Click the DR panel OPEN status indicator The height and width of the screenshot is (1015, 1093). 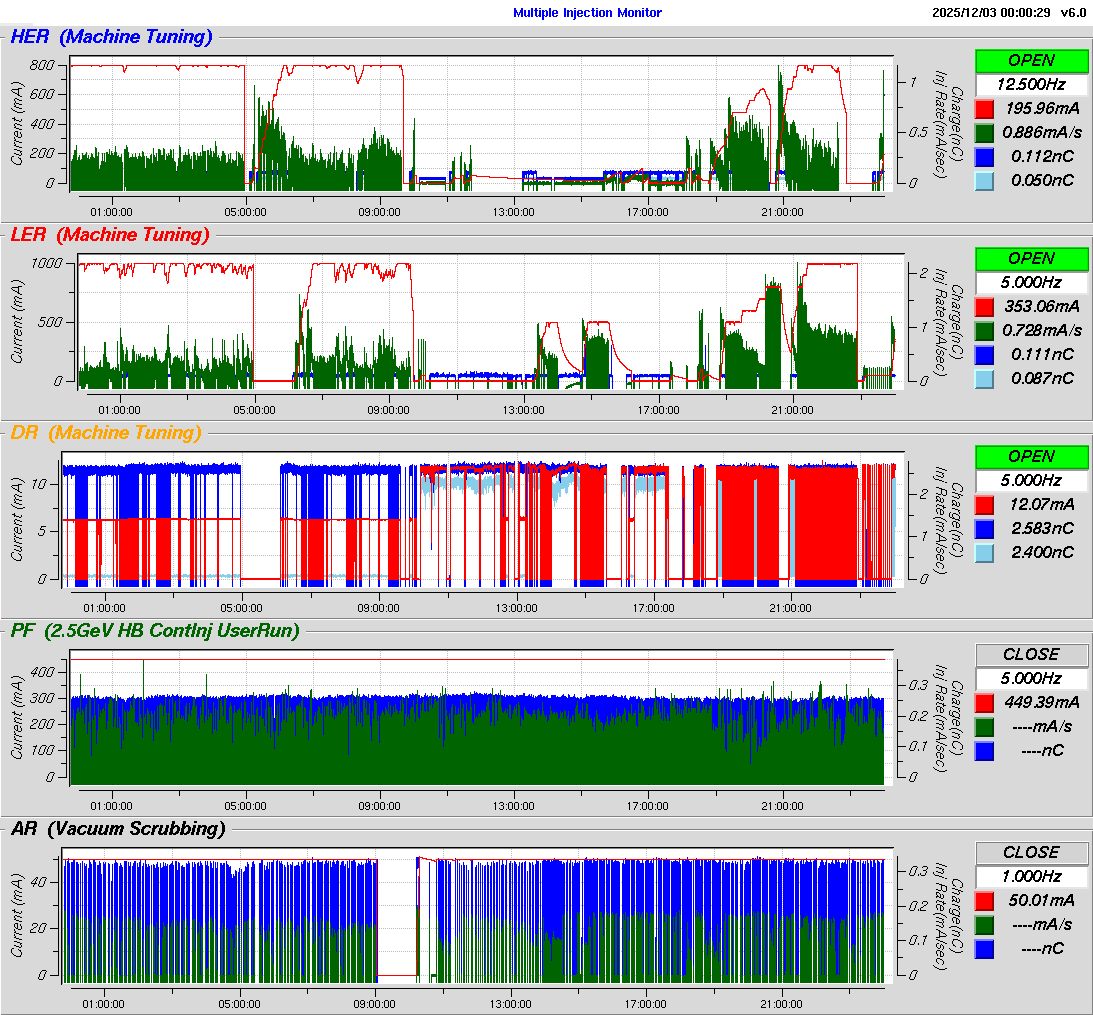(1031, 456)
